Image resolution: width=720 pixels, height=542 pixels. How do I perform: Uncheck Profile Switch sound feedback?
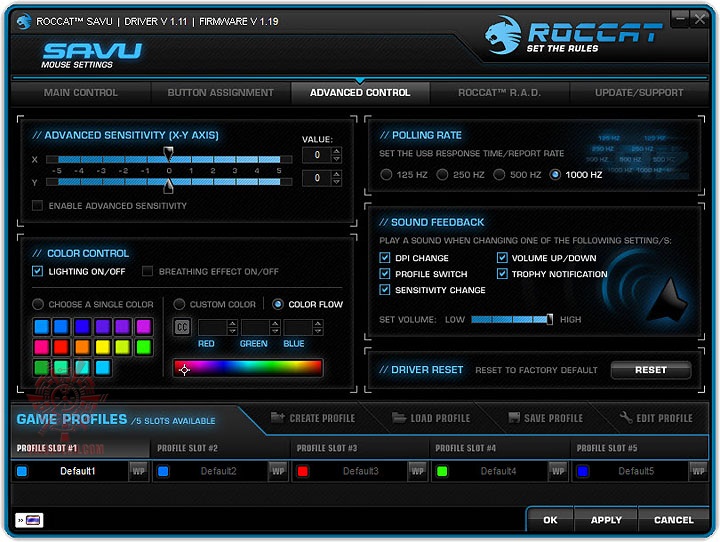385,274
